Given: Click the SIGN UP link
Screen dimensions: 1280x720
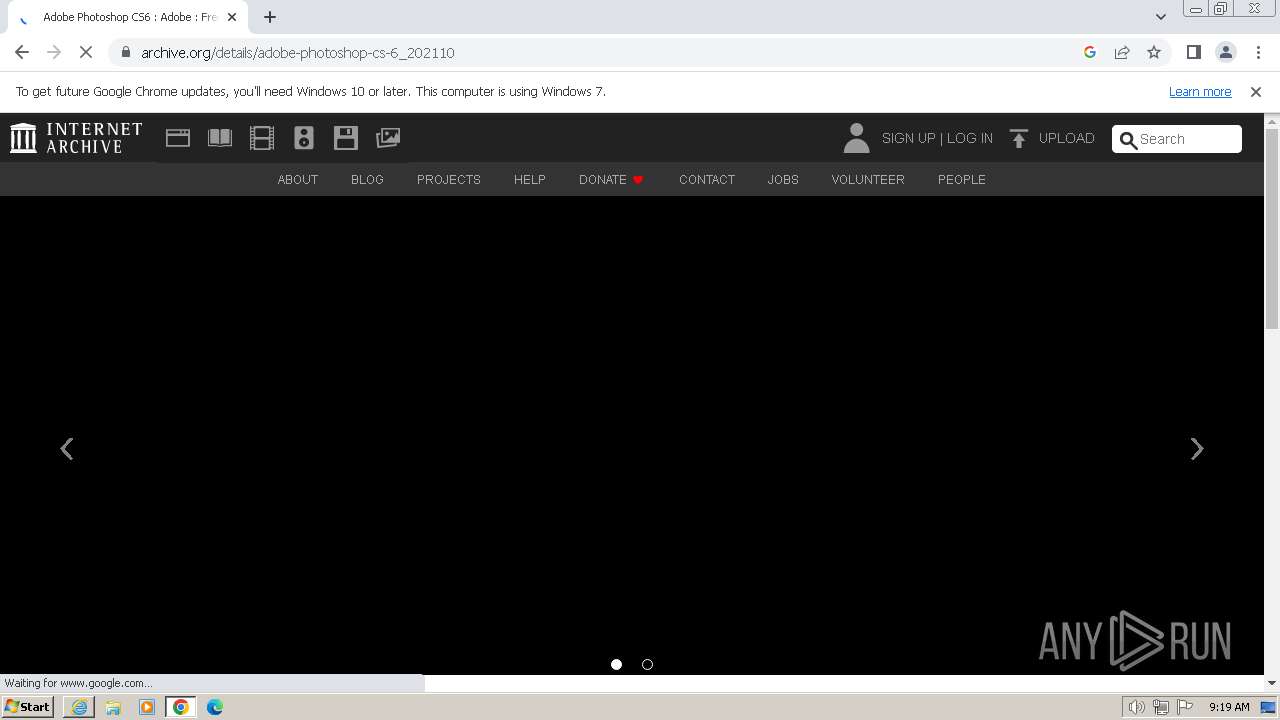Looking at the screenshot, I should [x=908, y=138].
